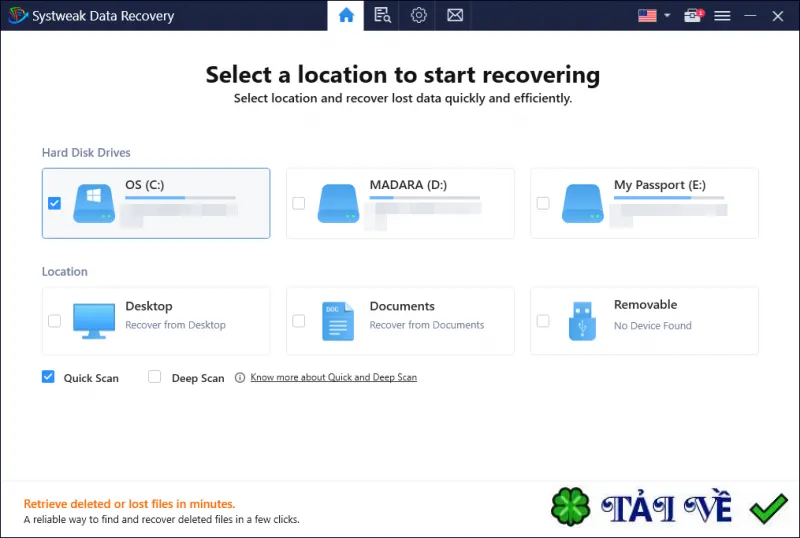
Task: Click the MADARA (D:) usage bar
Action: tap(425, 198)
